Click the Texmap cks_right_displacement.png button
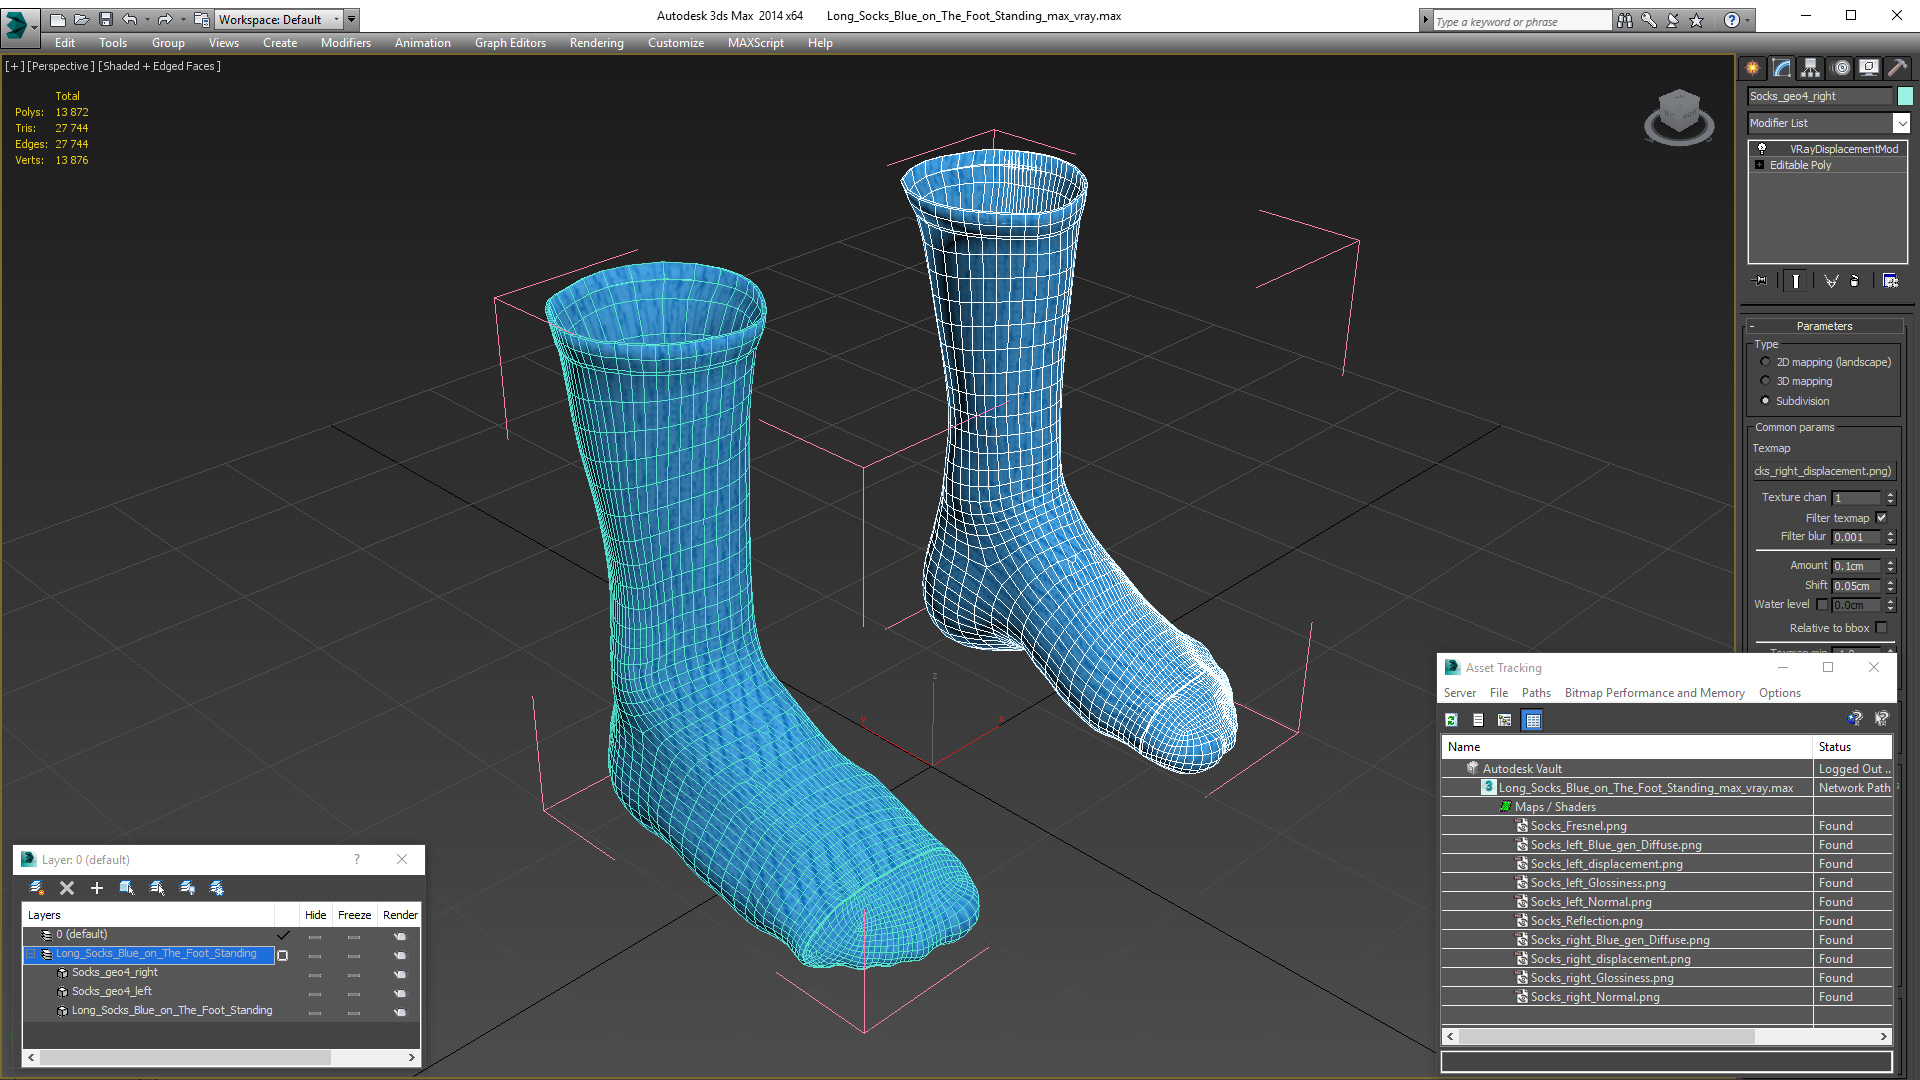1920x1080 pixels. click(1823, 471)
